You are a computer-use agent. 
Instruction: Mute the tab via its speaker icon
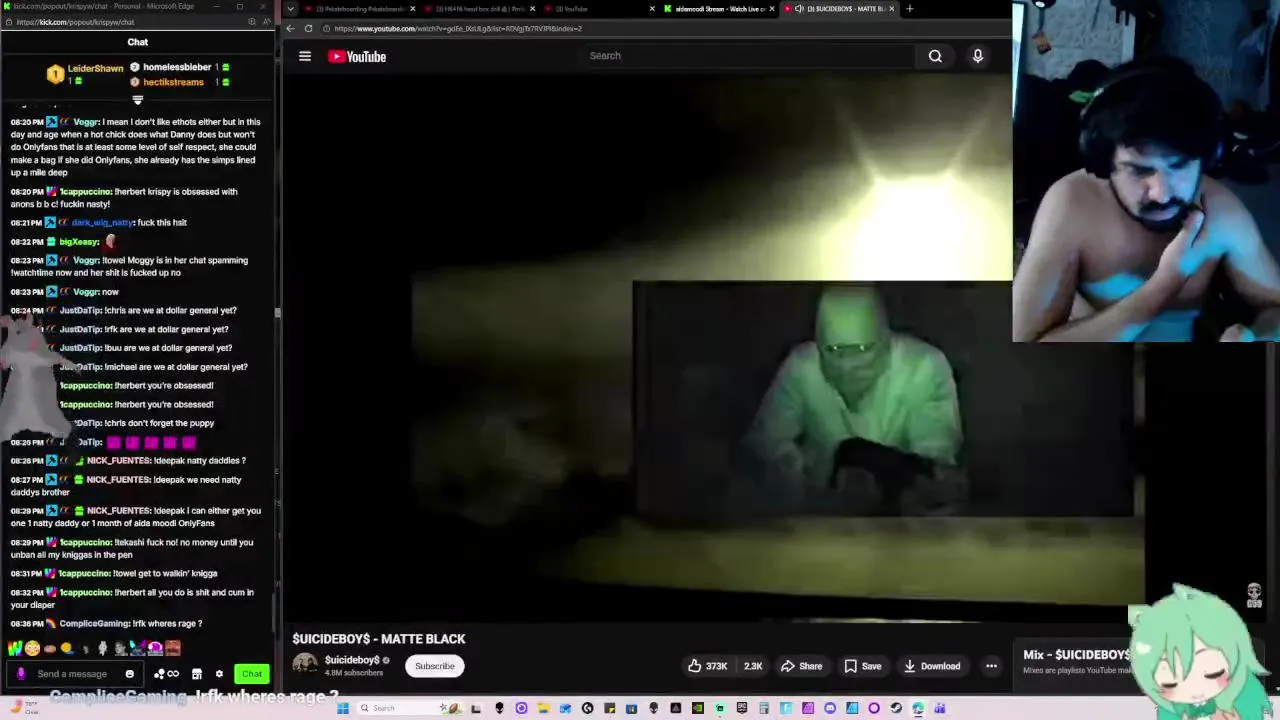799,9
